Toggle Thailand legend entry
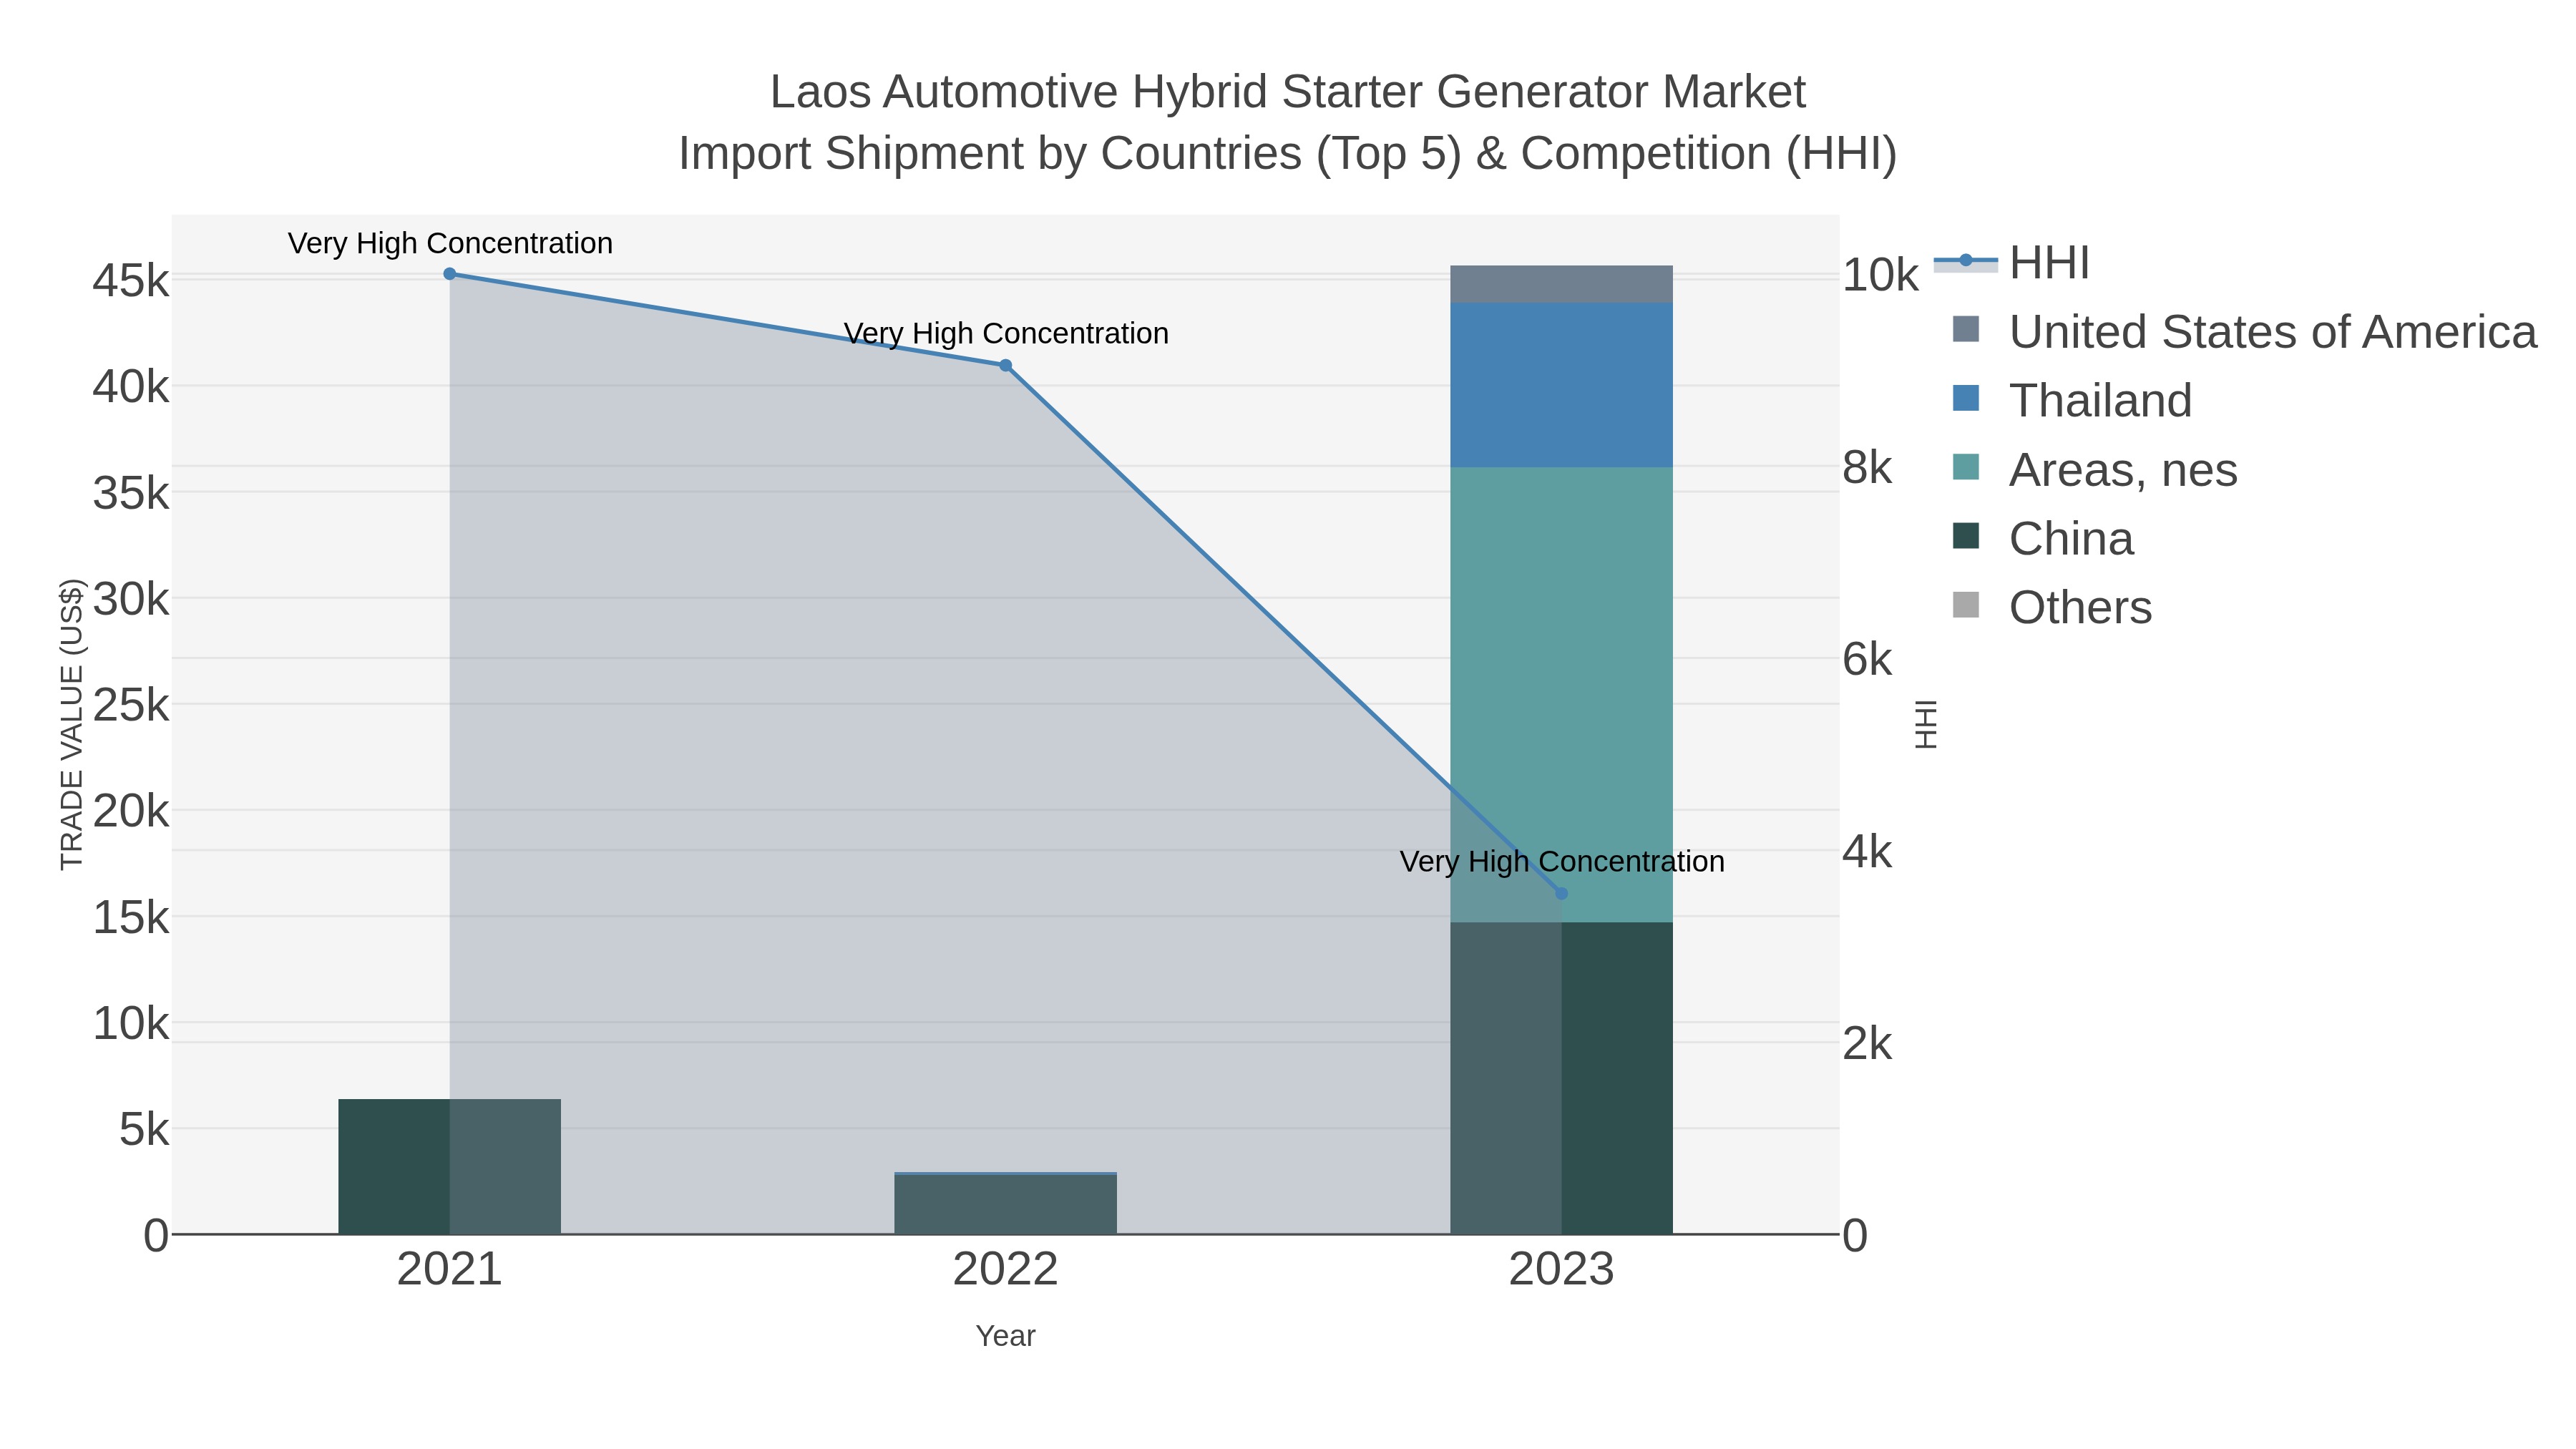This screenshot has width=2576, height=1449. [2072, 400]
